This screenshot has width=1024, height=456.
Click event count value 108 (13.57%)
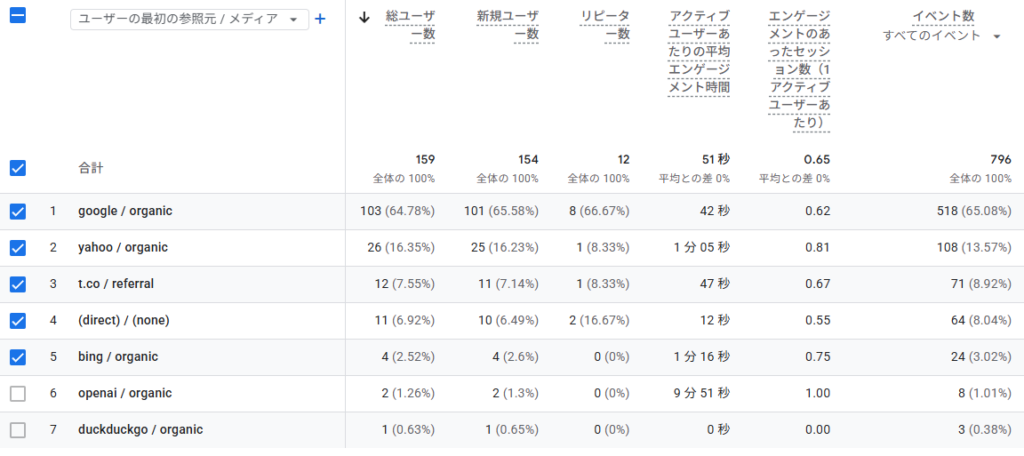point(973,248)
